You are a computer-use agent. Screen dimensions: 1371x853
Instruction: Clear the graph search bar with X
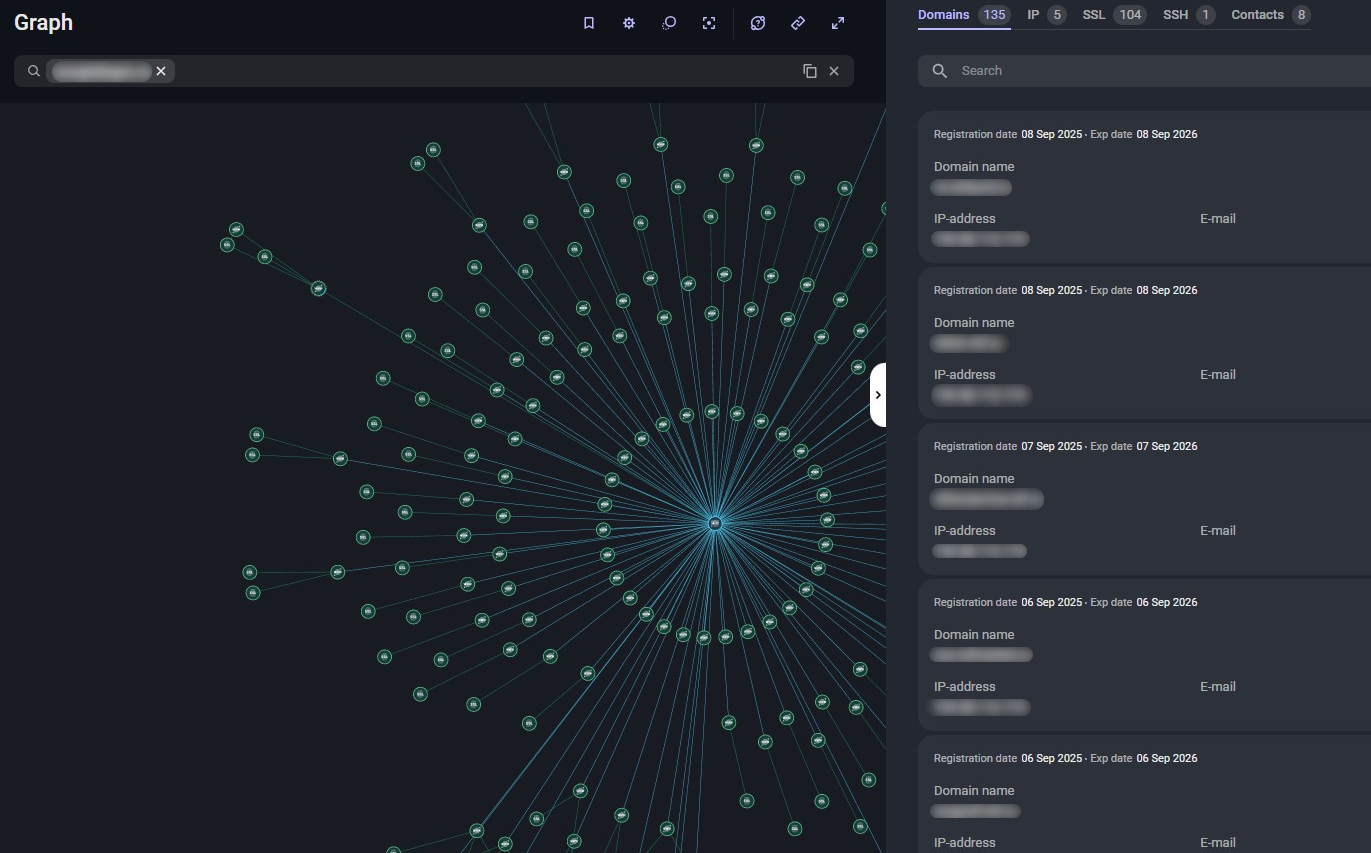(834, 71)
